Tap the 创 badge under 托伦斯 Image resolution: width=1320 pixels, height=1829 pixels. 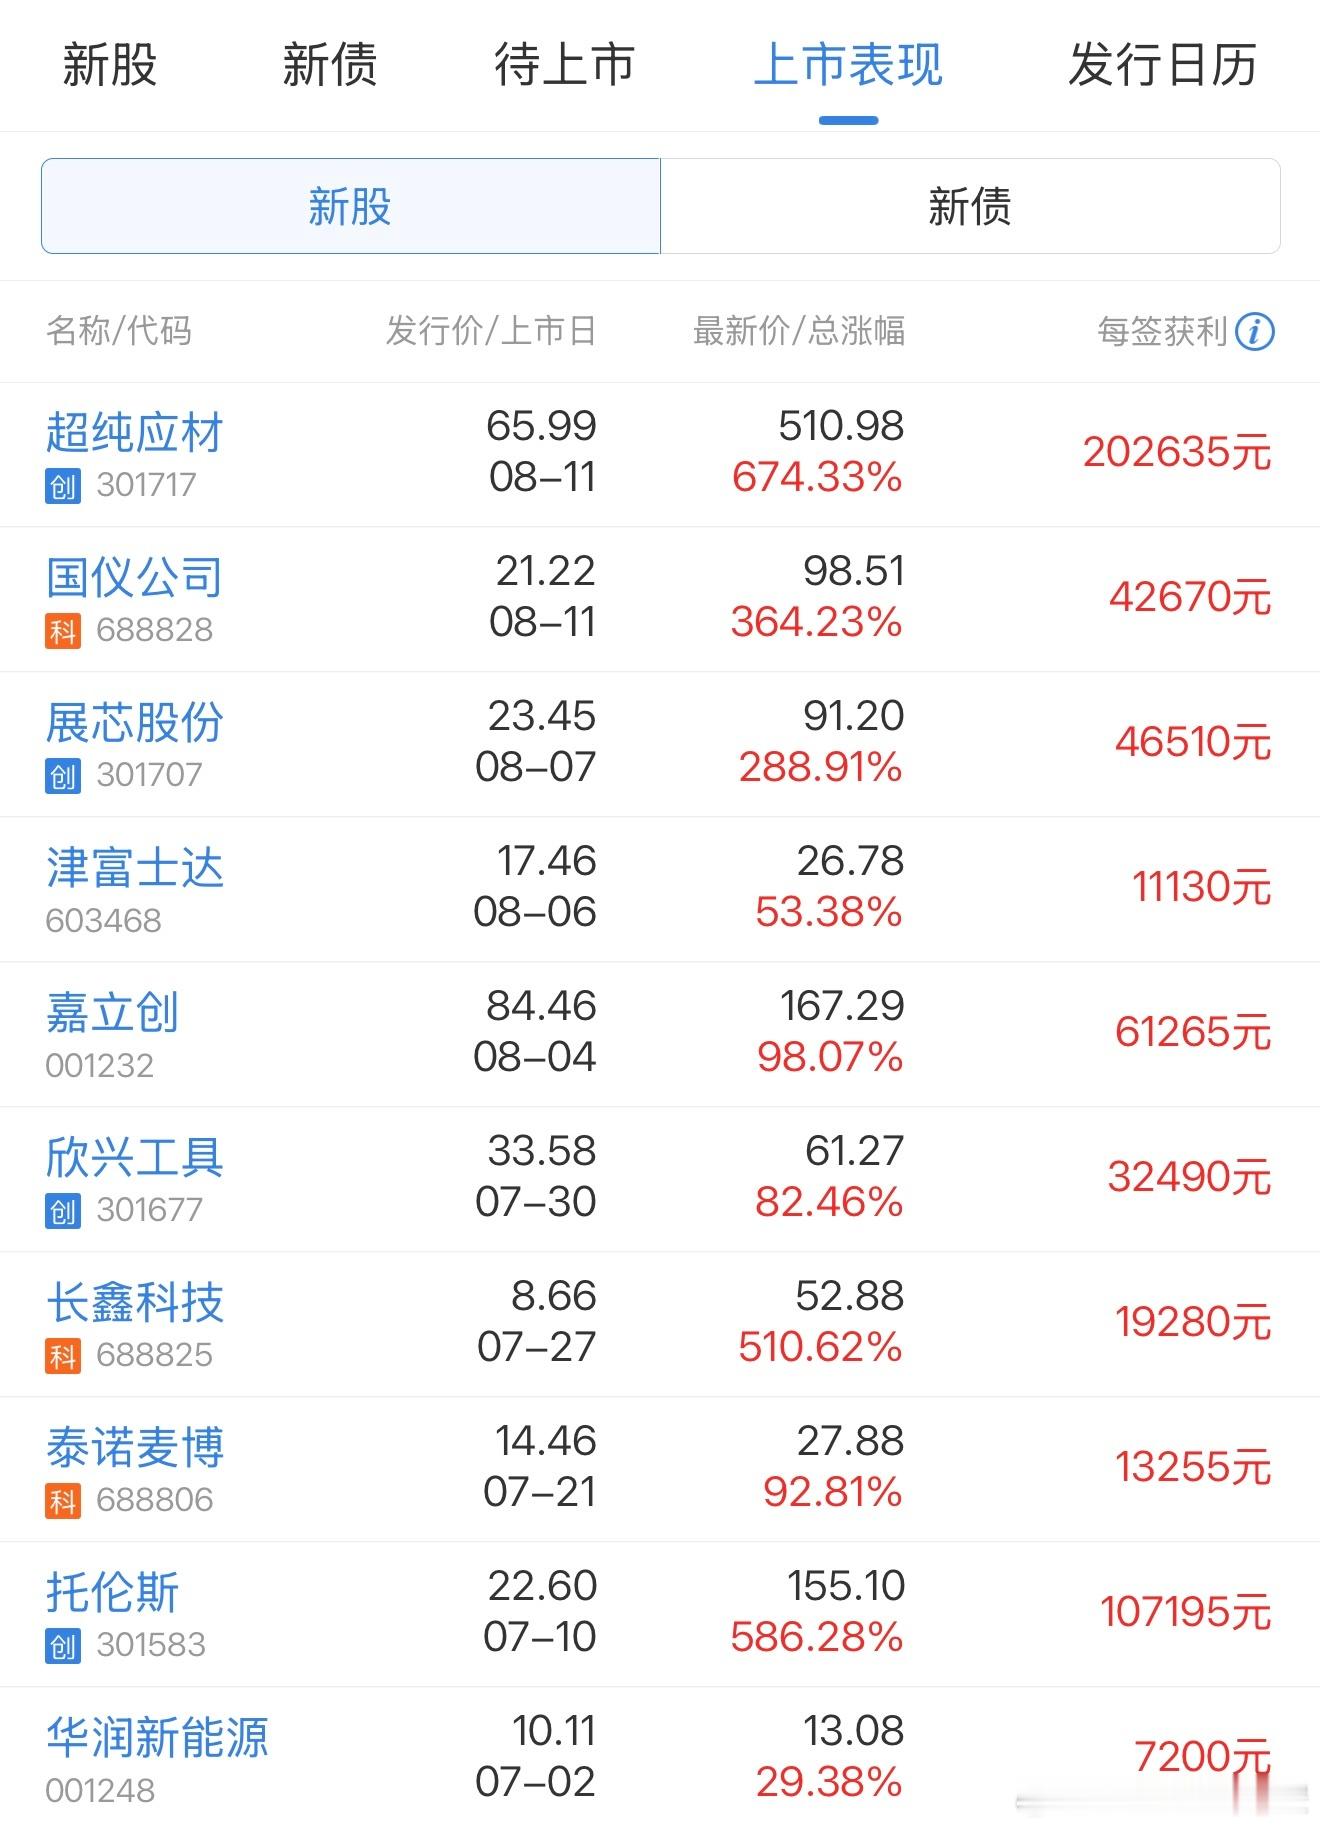click(x=63, y=1647)
